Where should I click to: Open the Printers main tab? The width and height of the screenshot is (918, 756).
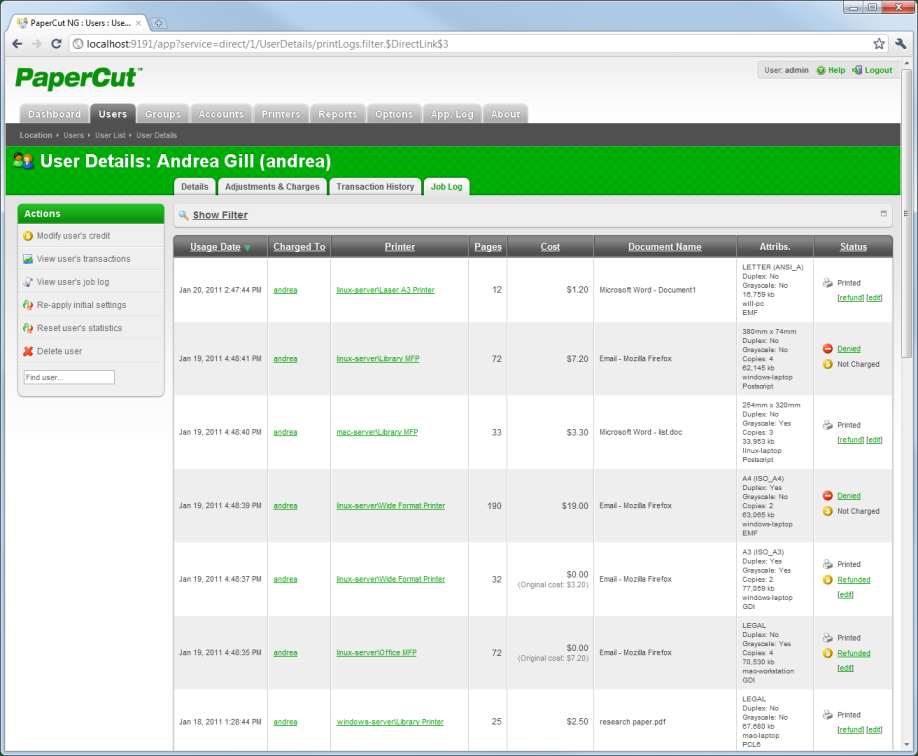[x=281, y=114]
